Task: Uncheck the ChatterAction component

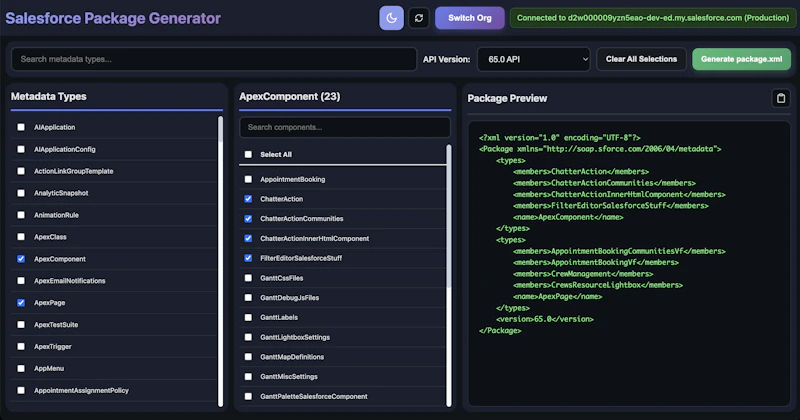Action: pyautogui.click(x=248, y=199)
